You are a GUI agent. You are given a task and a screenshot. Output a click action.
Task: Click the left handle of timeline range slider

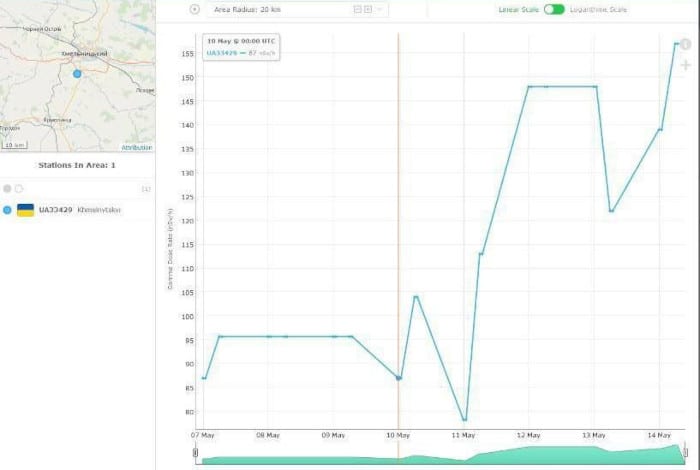click(195, 453)
